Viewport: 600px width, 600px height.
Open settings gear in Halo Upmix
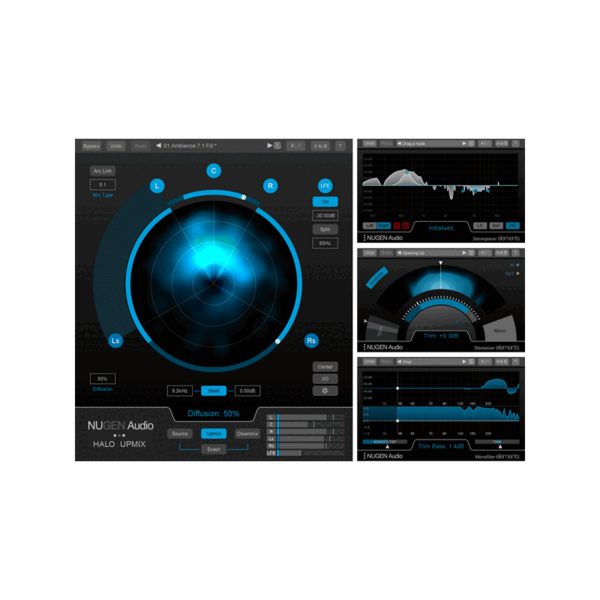(325, 391)
